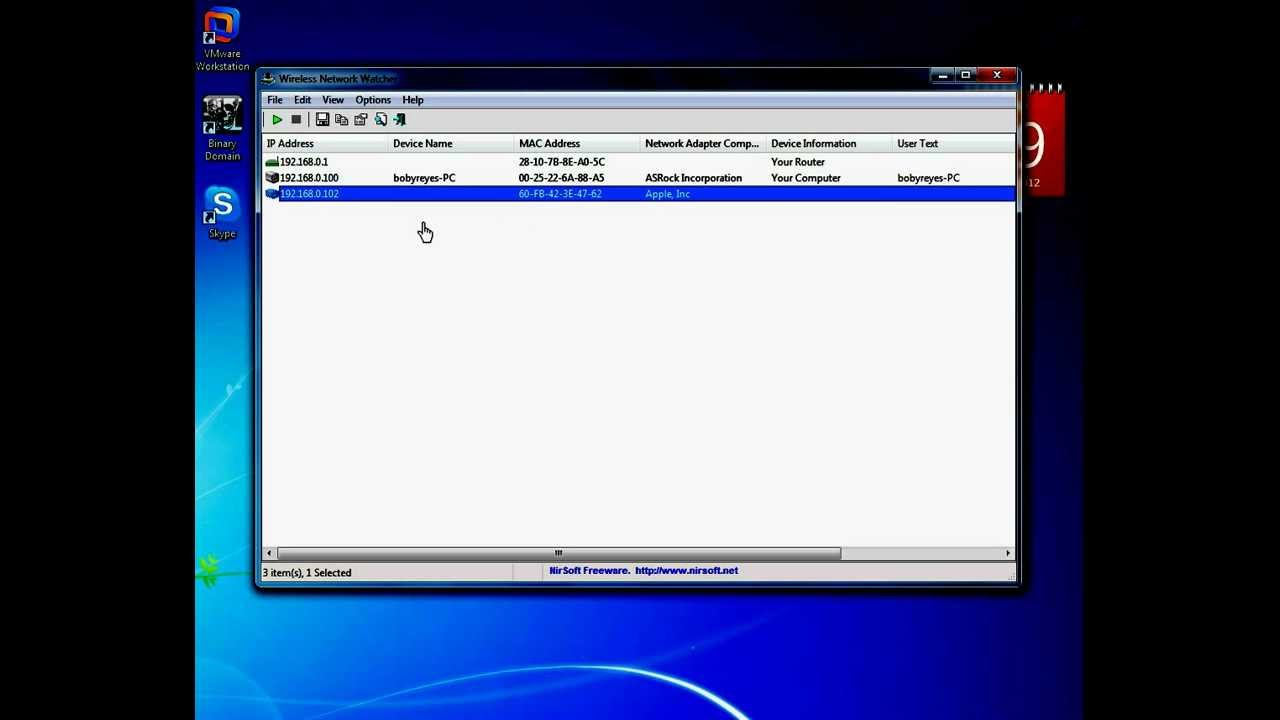Open the VMware Workstation desktop shortcut
The image size is (1280, 720).
pos(222,40)
